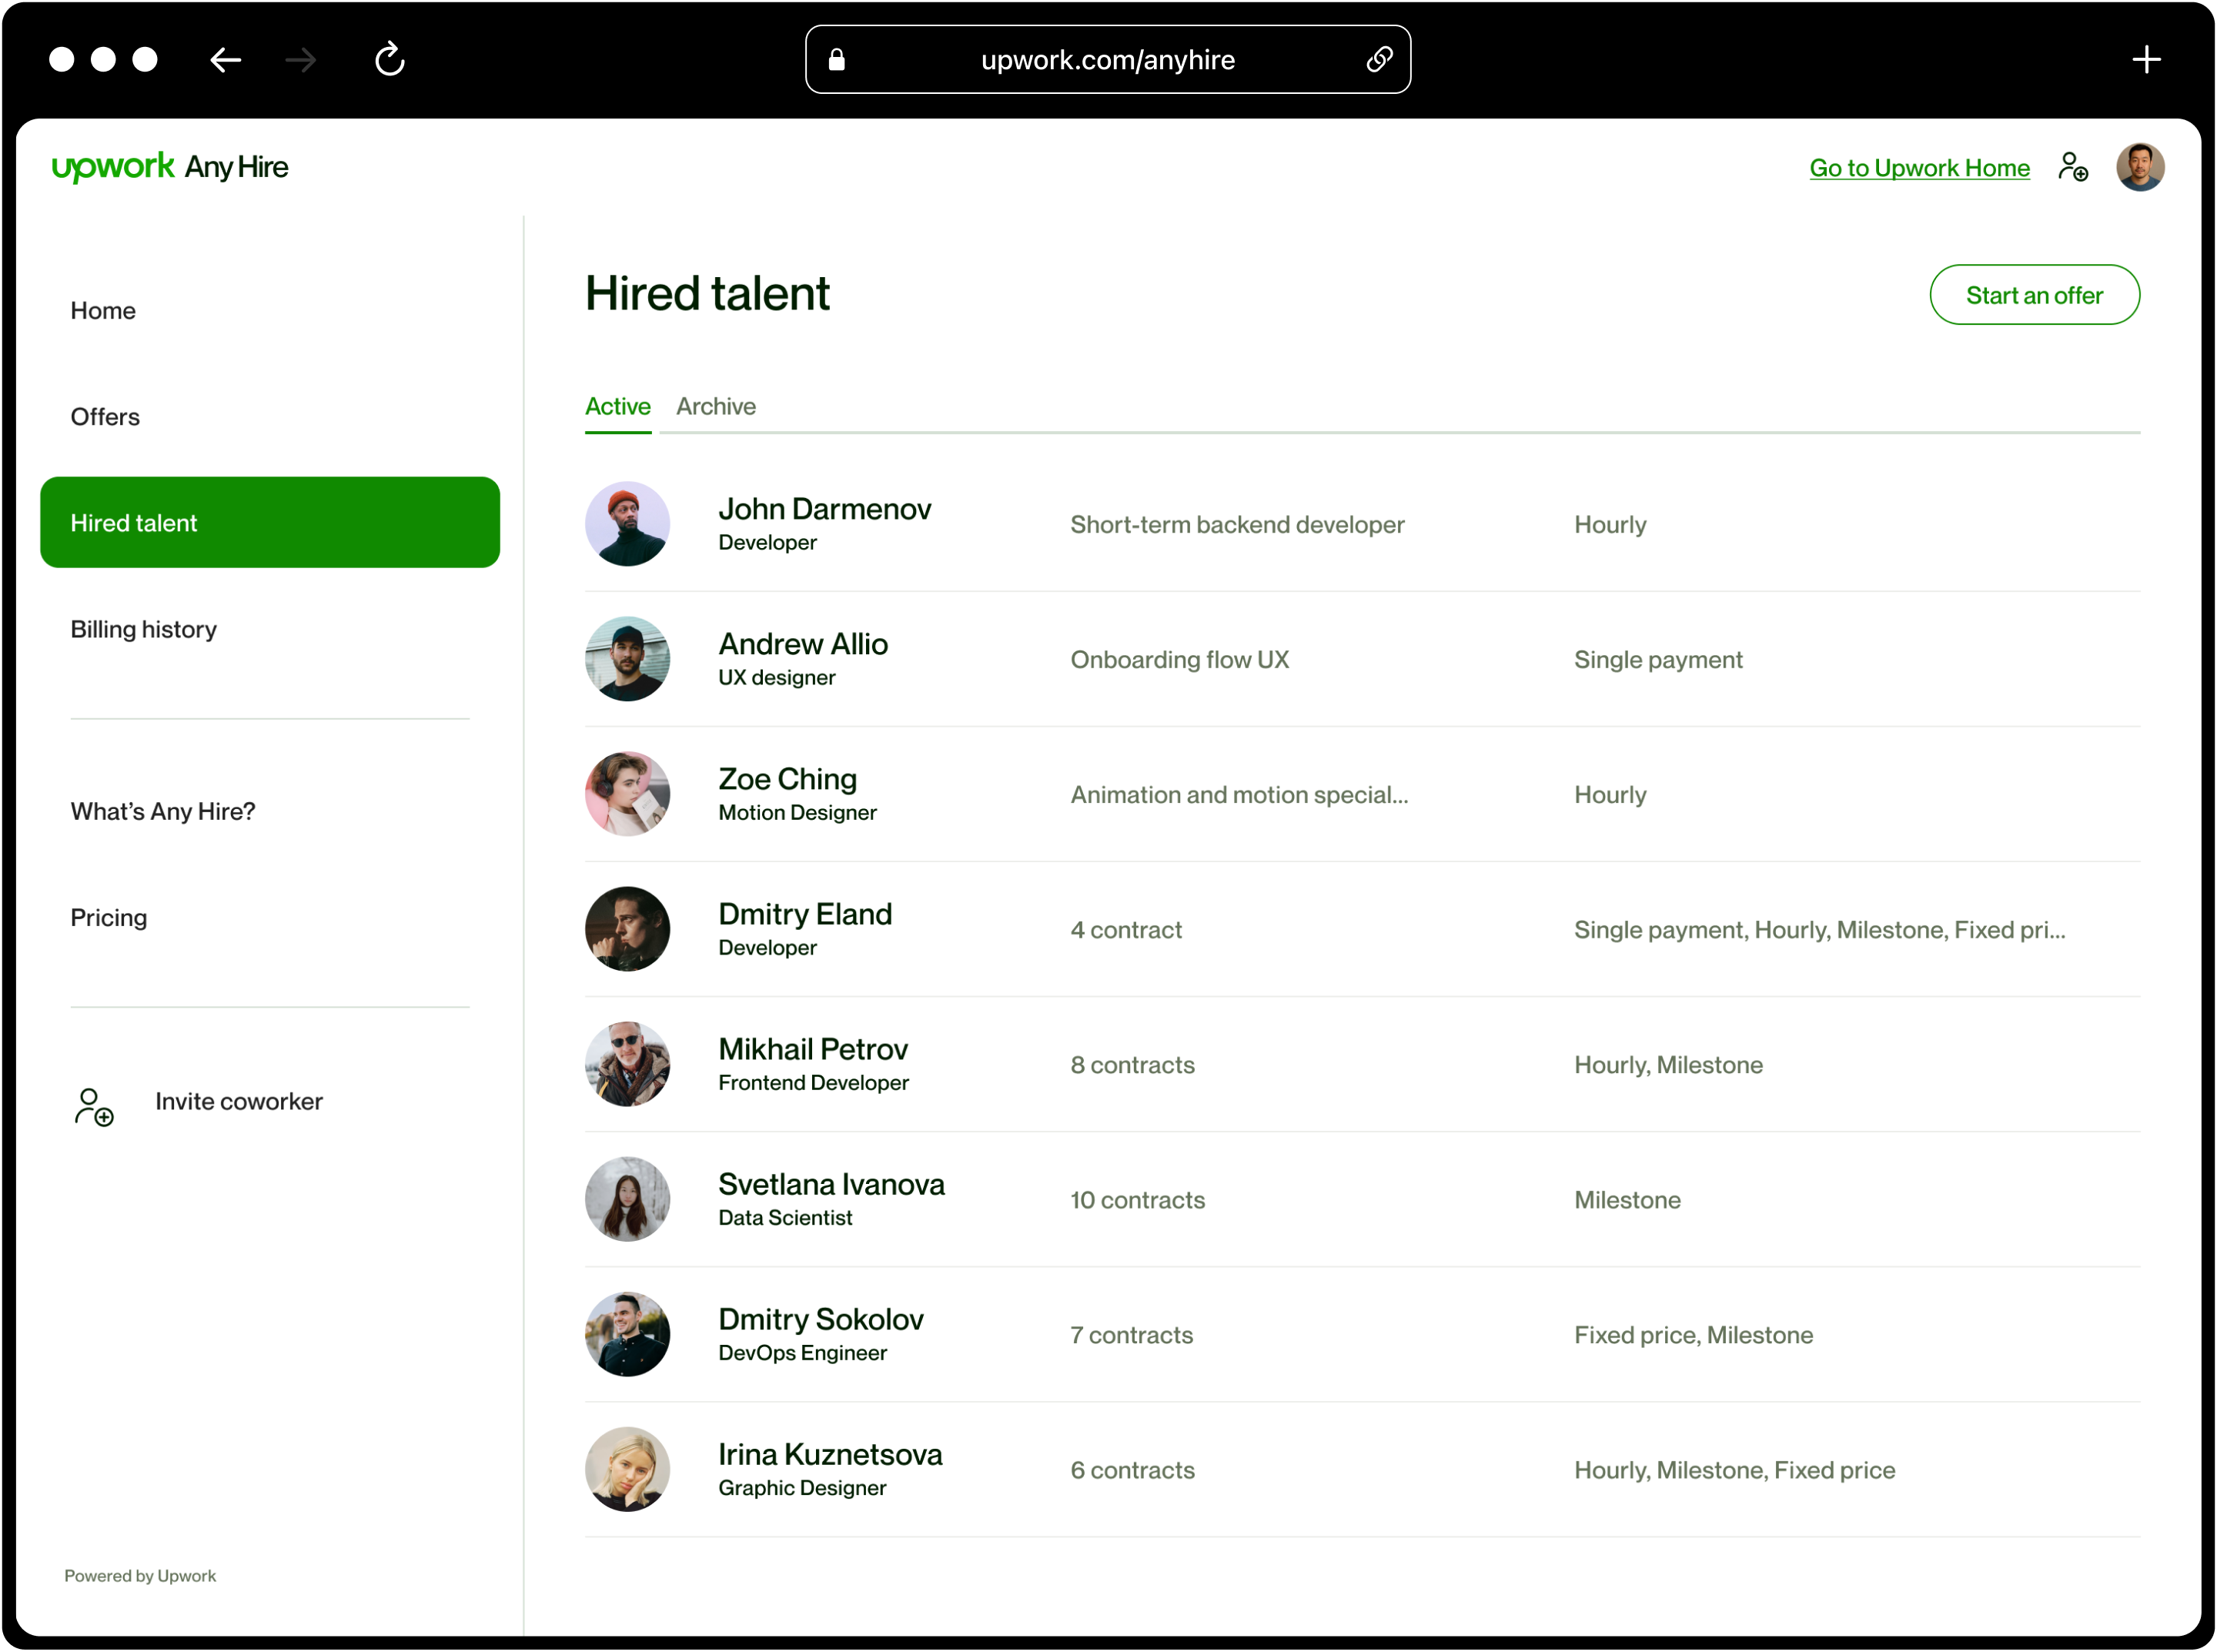Click Svetlana Ivanova's avatar photo
The width and height of the screenshot is (2217, 1652).
coord(627,1199)
